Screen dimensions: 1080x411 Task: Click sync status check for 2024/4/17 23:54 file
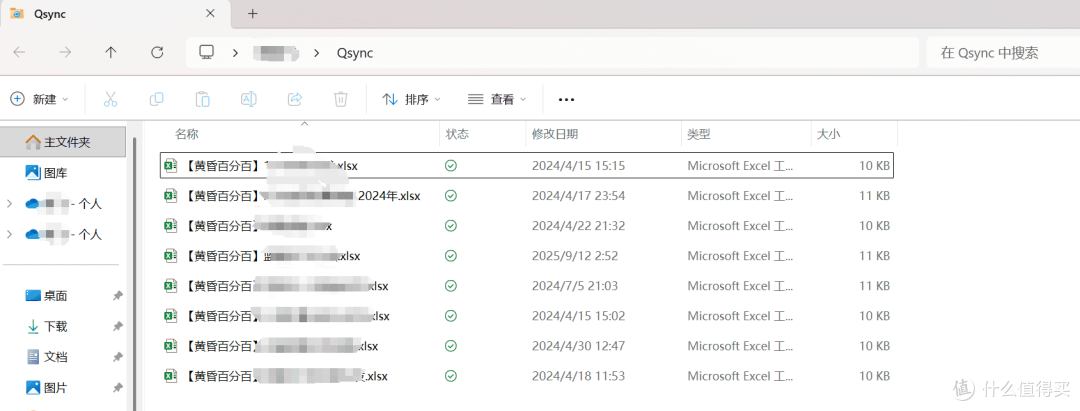tap(451, 196)
